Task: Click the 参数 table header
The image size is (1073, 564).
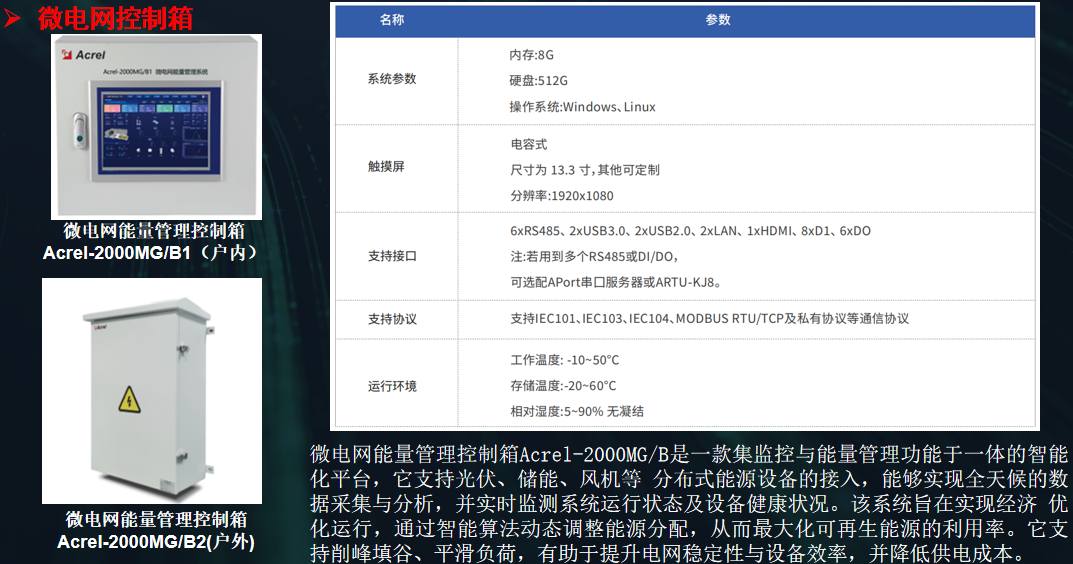Action: click(718, 20)
